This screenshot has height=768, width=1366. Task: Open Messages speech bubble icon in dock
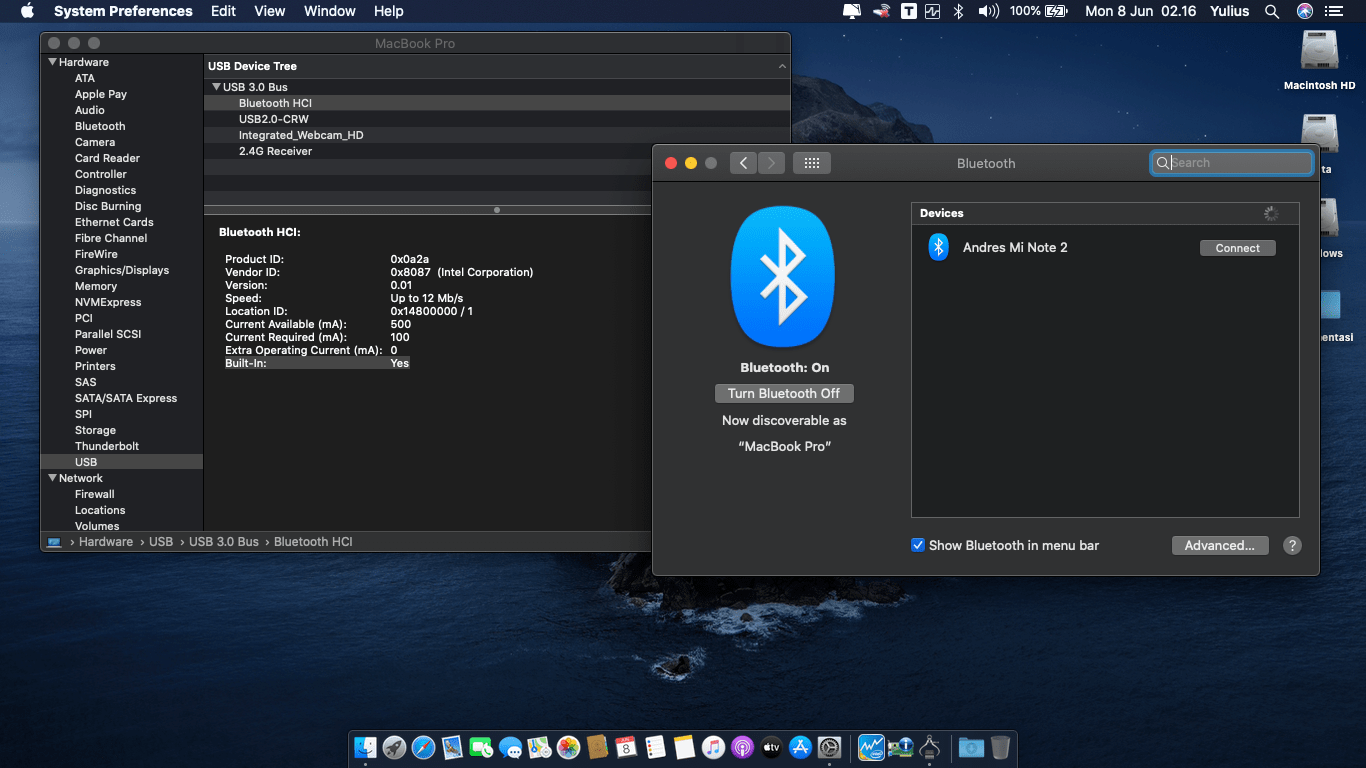(x=511, y=747)
